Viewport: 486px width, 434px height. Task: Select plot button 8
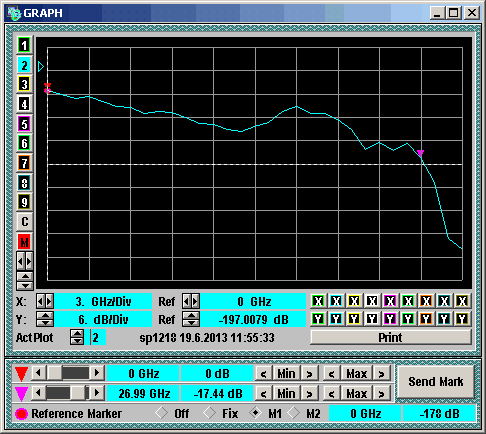[24, 183]
